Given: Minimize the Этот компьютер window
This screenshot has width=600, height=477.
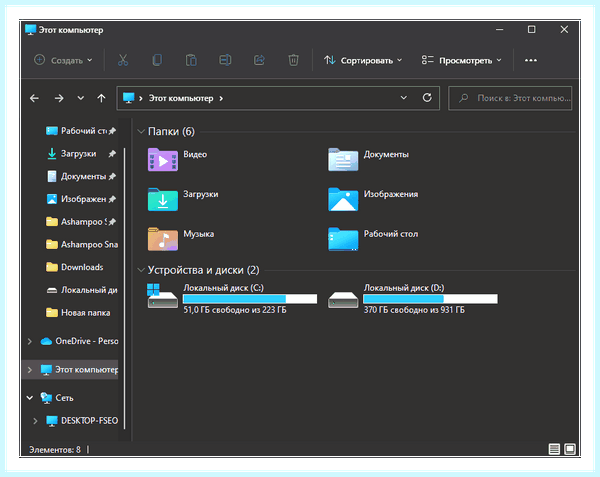Looking at the screenshot, I should tap(499, 29).
